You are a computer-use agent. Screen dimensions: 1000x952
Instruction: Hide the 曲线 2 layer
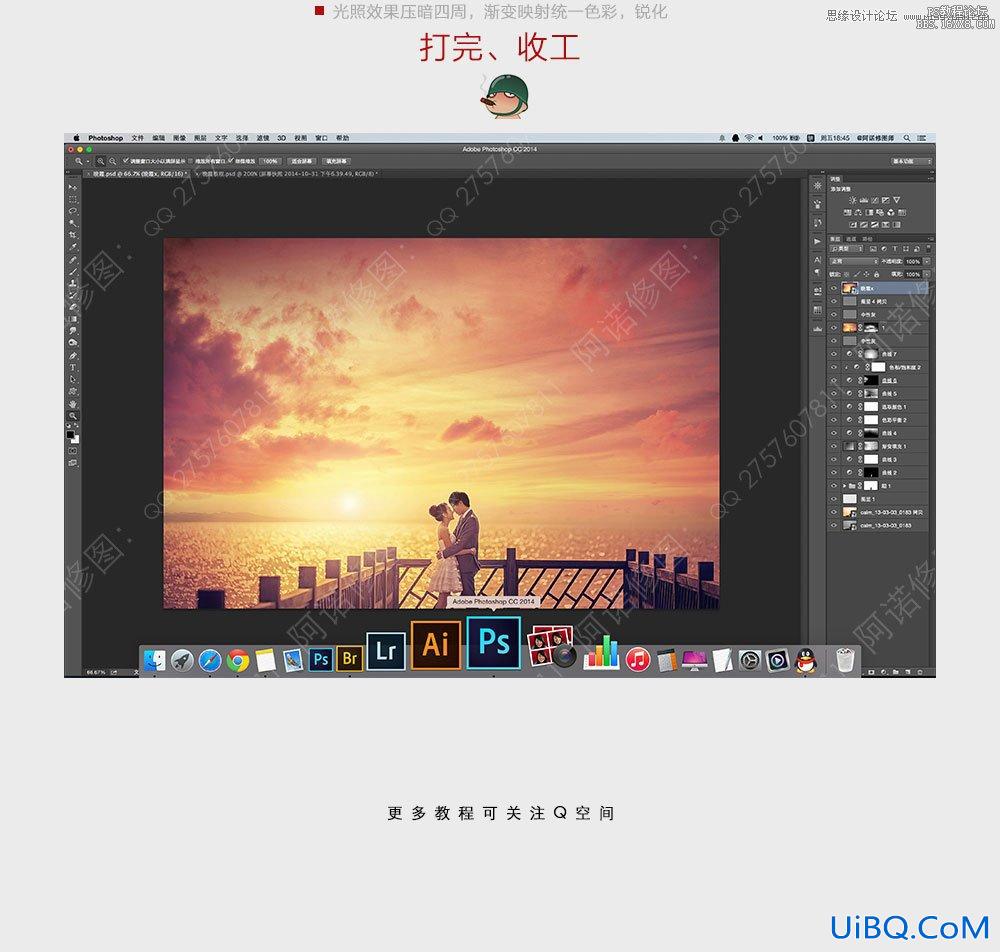tap(834, 472)
